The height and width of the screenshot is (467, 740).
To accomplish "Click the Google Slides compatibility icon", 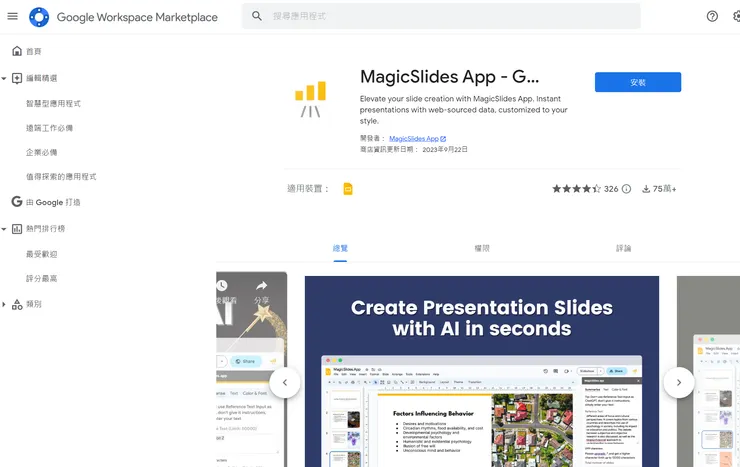I will pyautogui.click(x=348, y=189).
